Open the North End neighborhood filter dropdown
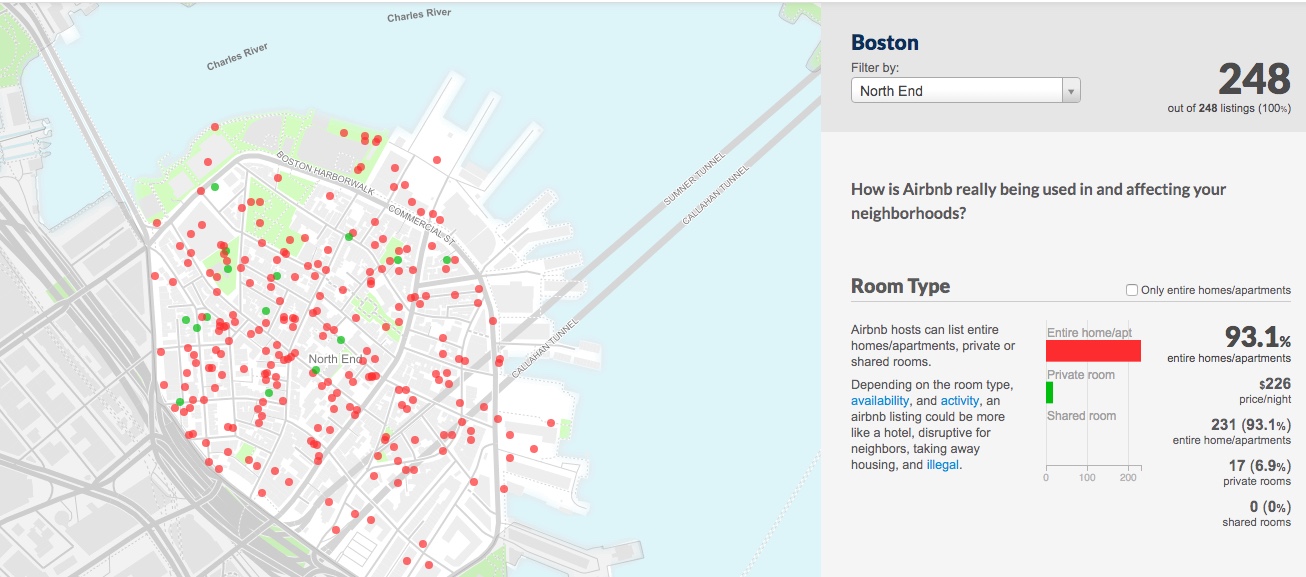 (966, 91)
